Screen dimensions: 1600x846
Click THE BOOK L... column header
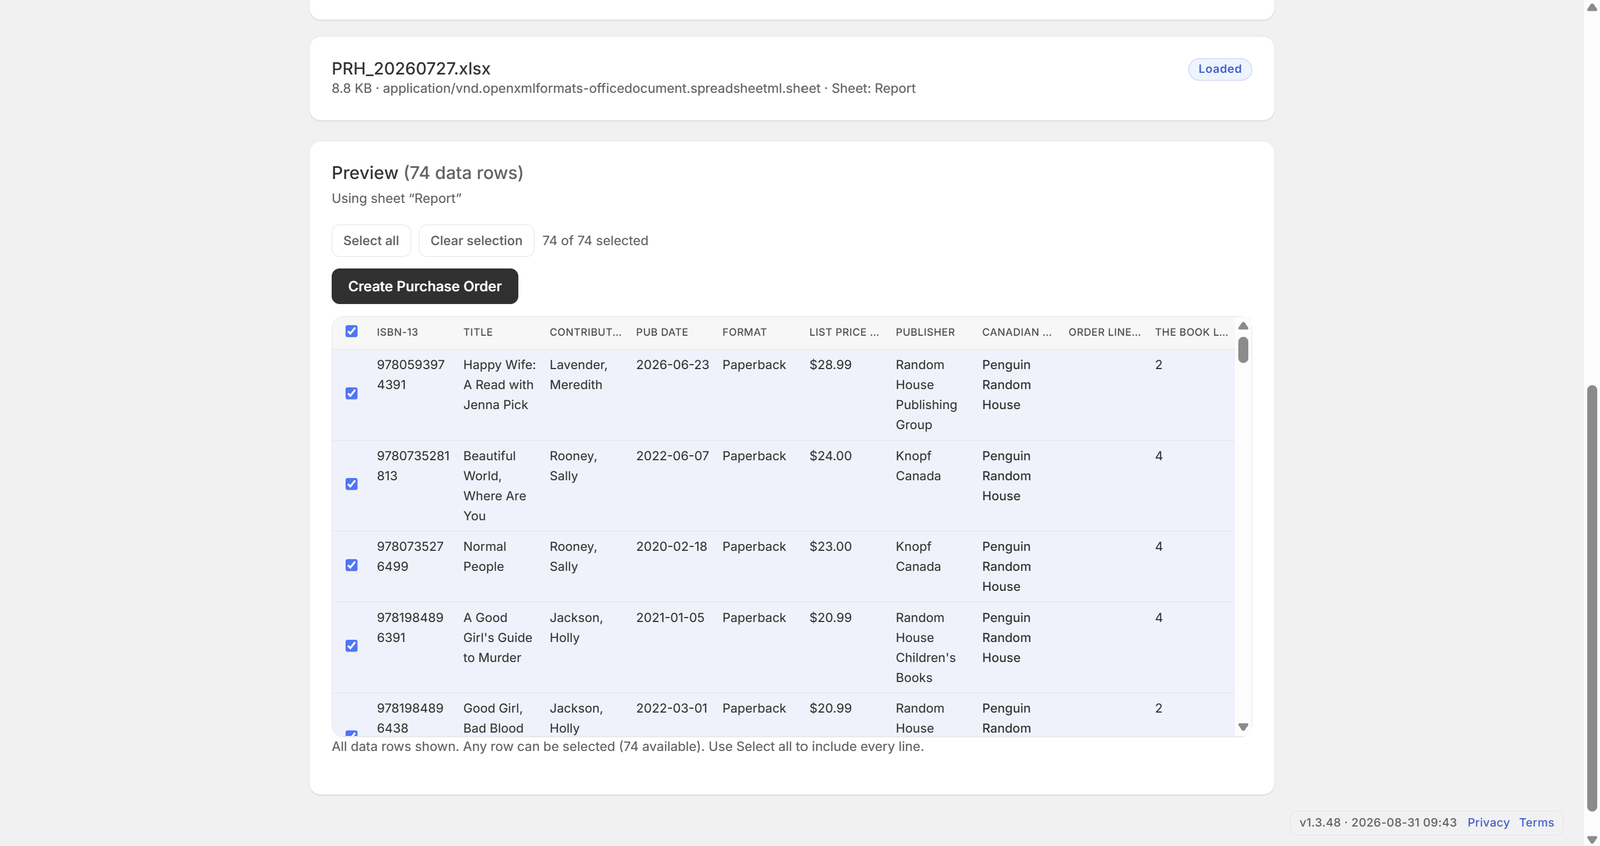(x=1191, y=332)
